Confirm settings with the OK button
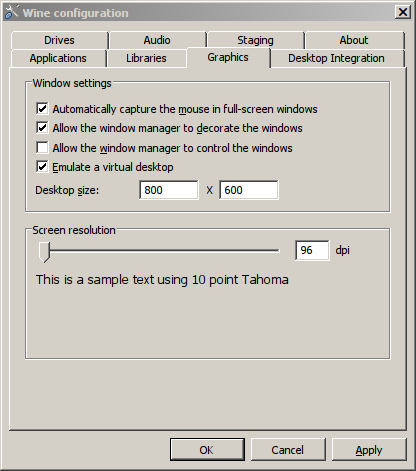416x471 pixels. point(207,450)
